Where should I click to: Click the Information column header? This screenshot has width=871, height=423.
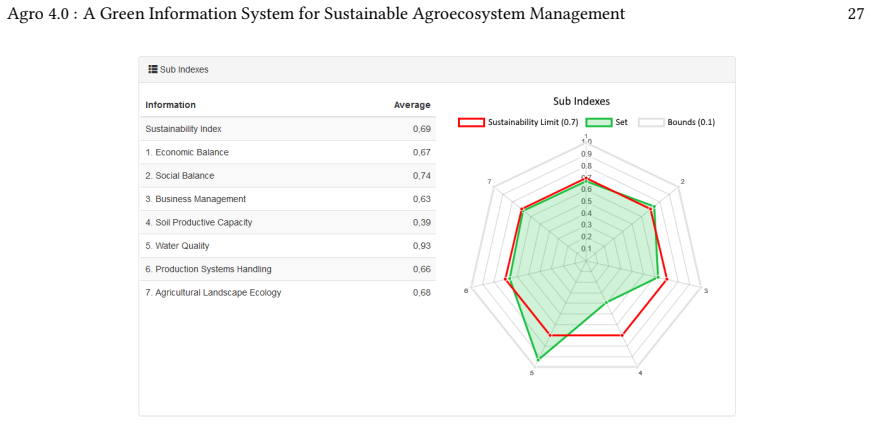pos(170,105)
